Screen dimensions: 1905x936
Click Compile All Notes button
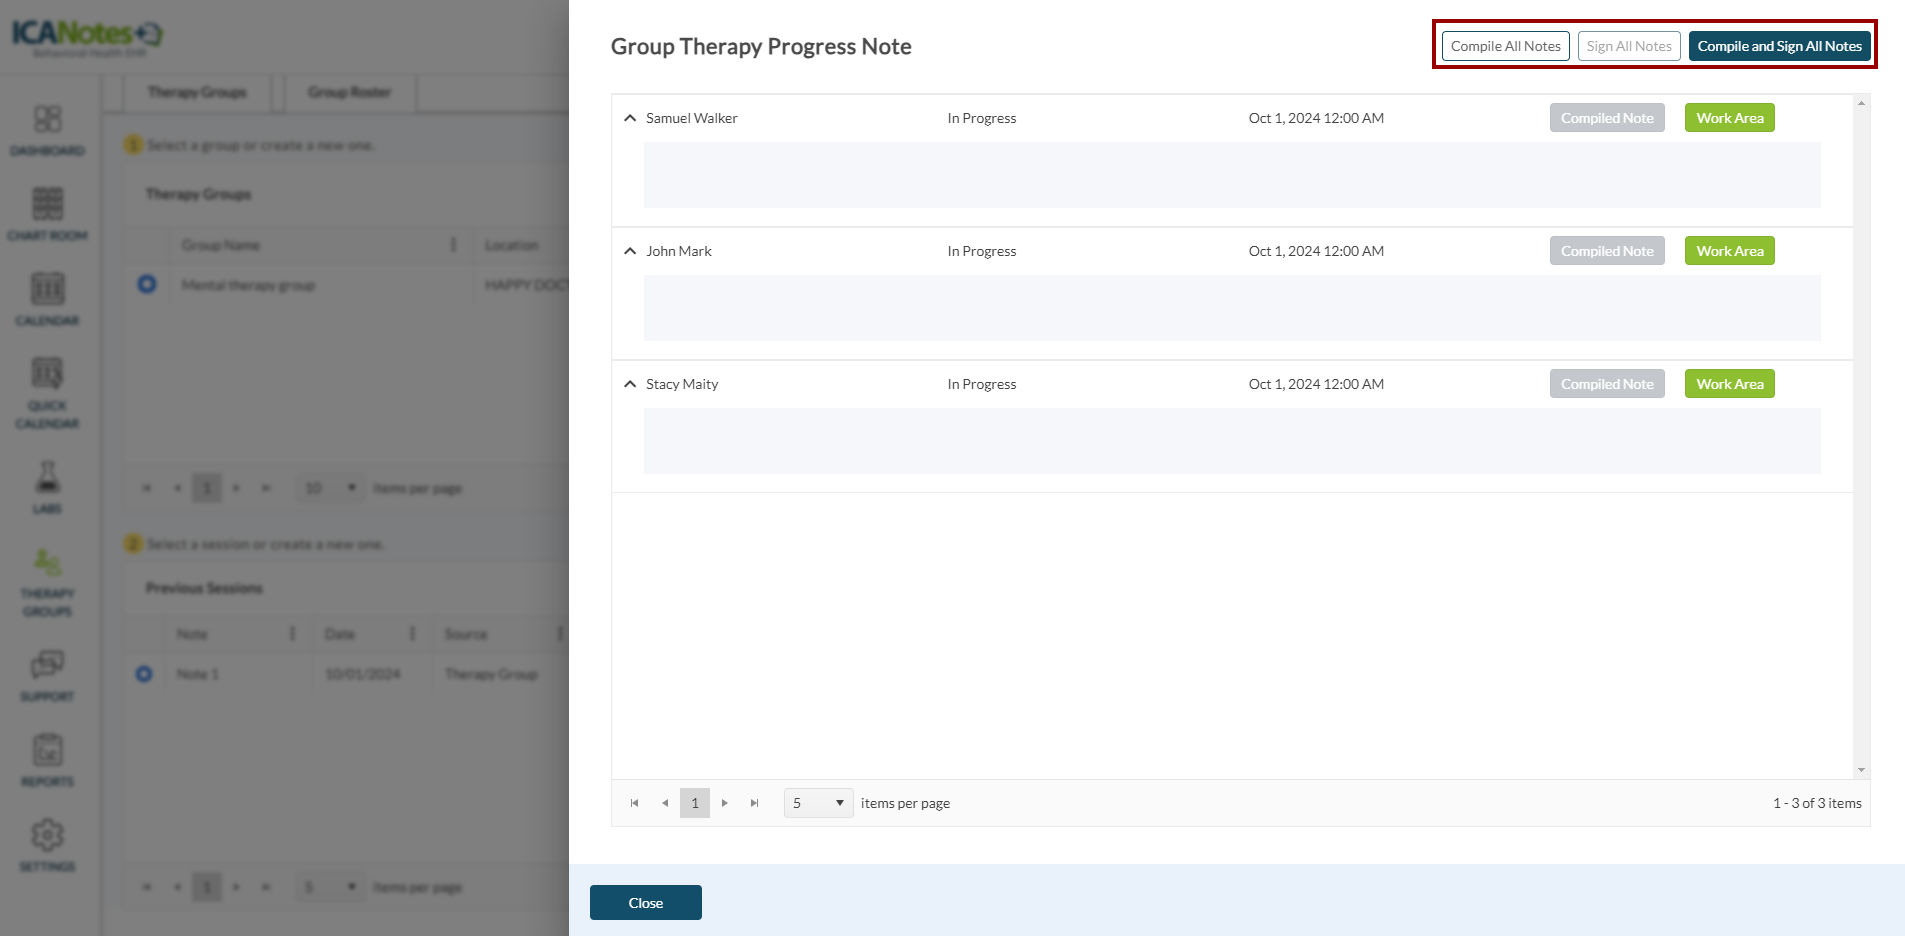tap(1505, 46)
